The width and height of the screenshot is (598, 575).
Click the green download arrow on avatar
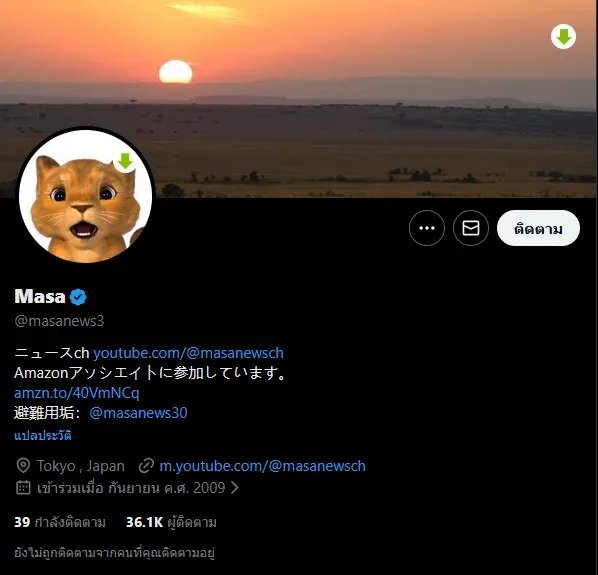tap(125, 161)
